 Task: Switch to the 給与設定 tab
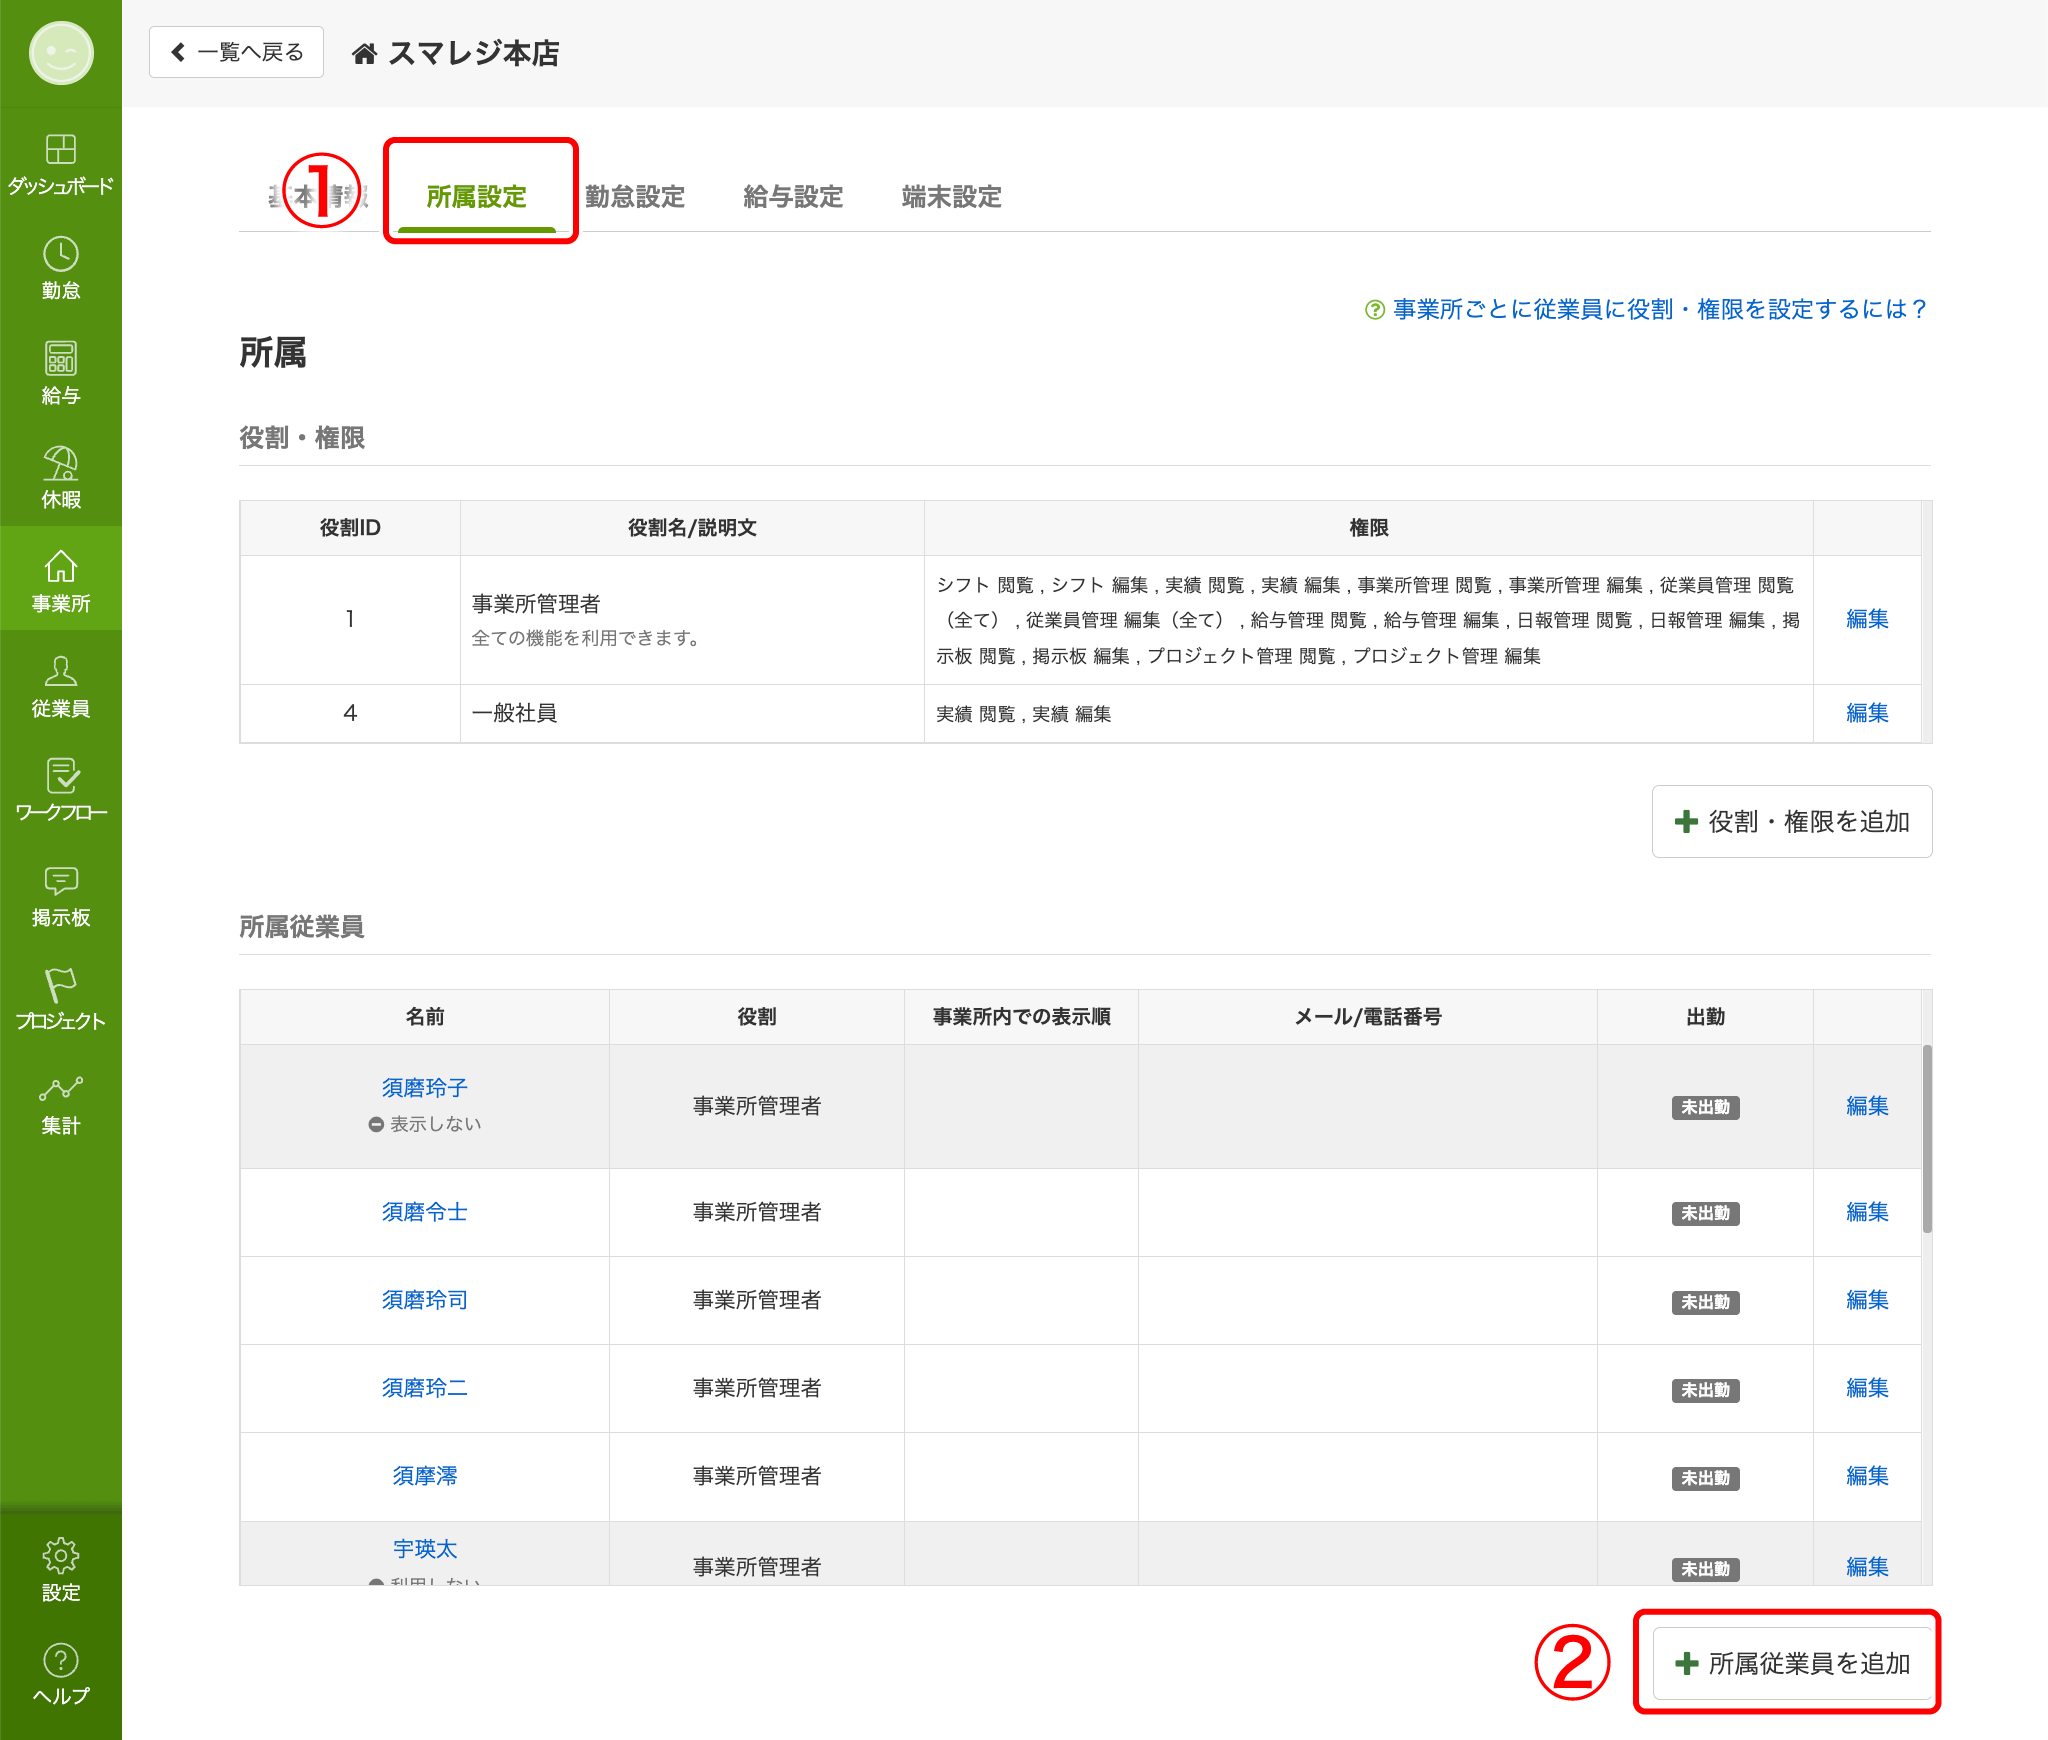tap(793, 197)
